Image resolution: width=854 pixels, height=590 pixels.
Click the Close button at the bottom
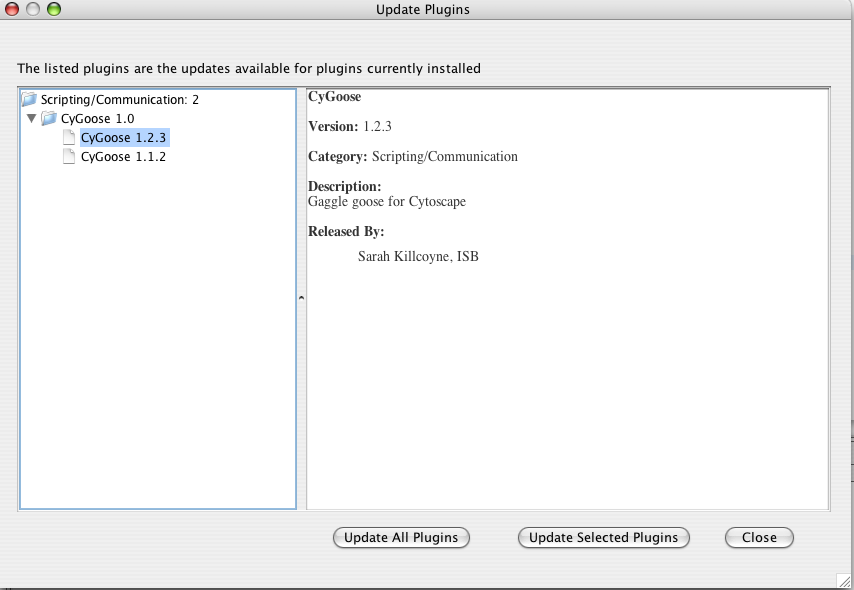click(758, 538)
